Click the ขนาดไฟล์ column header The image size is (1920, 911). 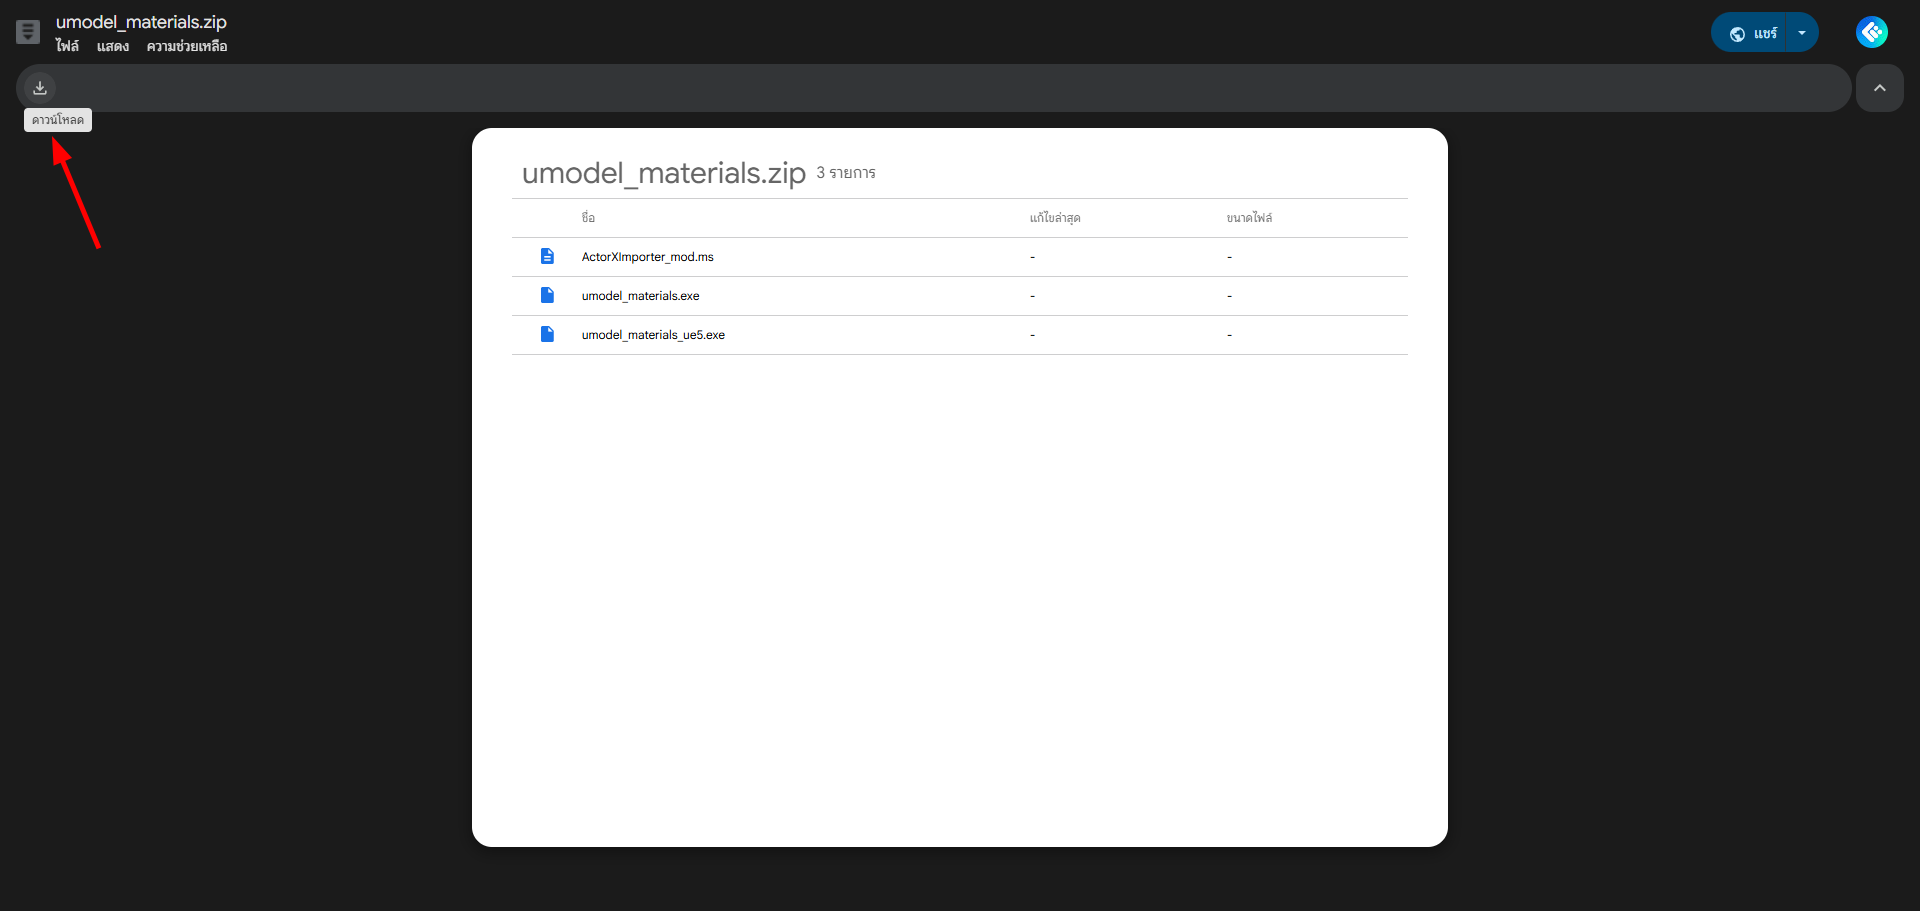tap(1249, 218)
